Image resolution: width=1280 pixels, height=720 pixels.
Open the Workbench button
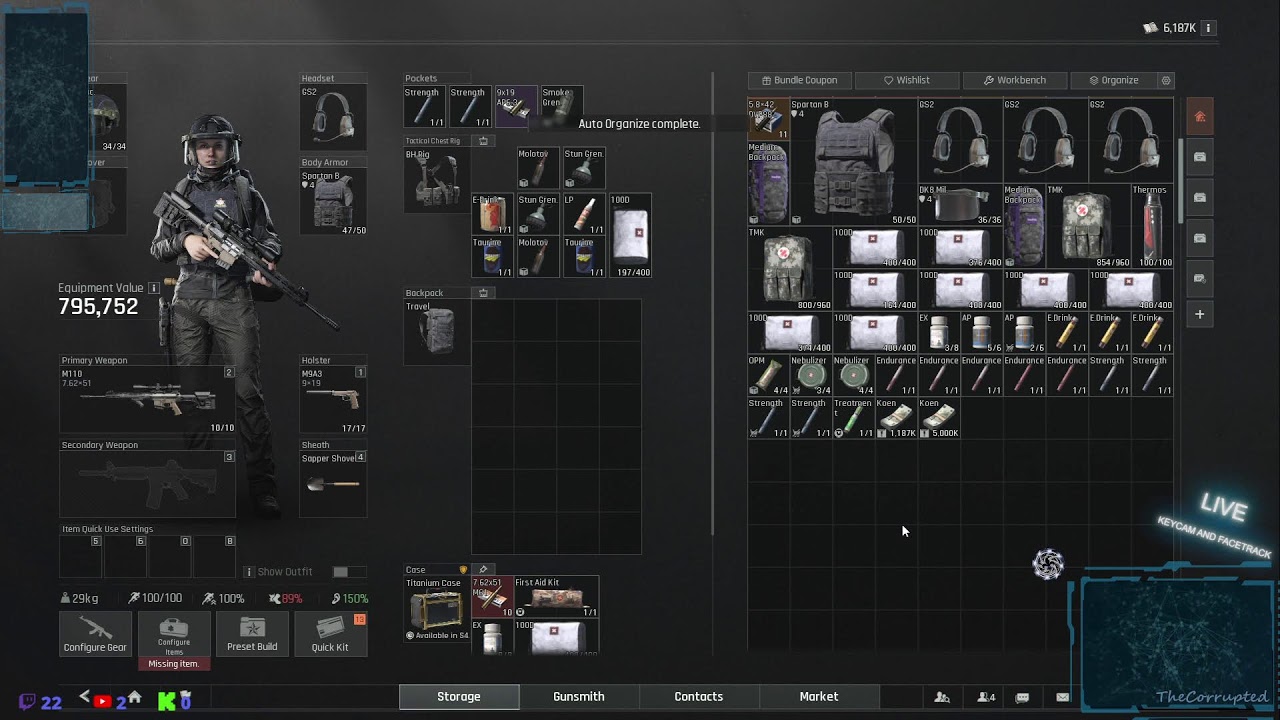click(1014, 80)
